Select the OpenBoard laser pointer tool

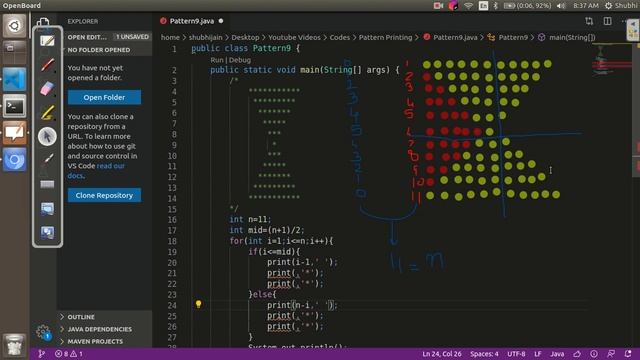coord(47,160)
